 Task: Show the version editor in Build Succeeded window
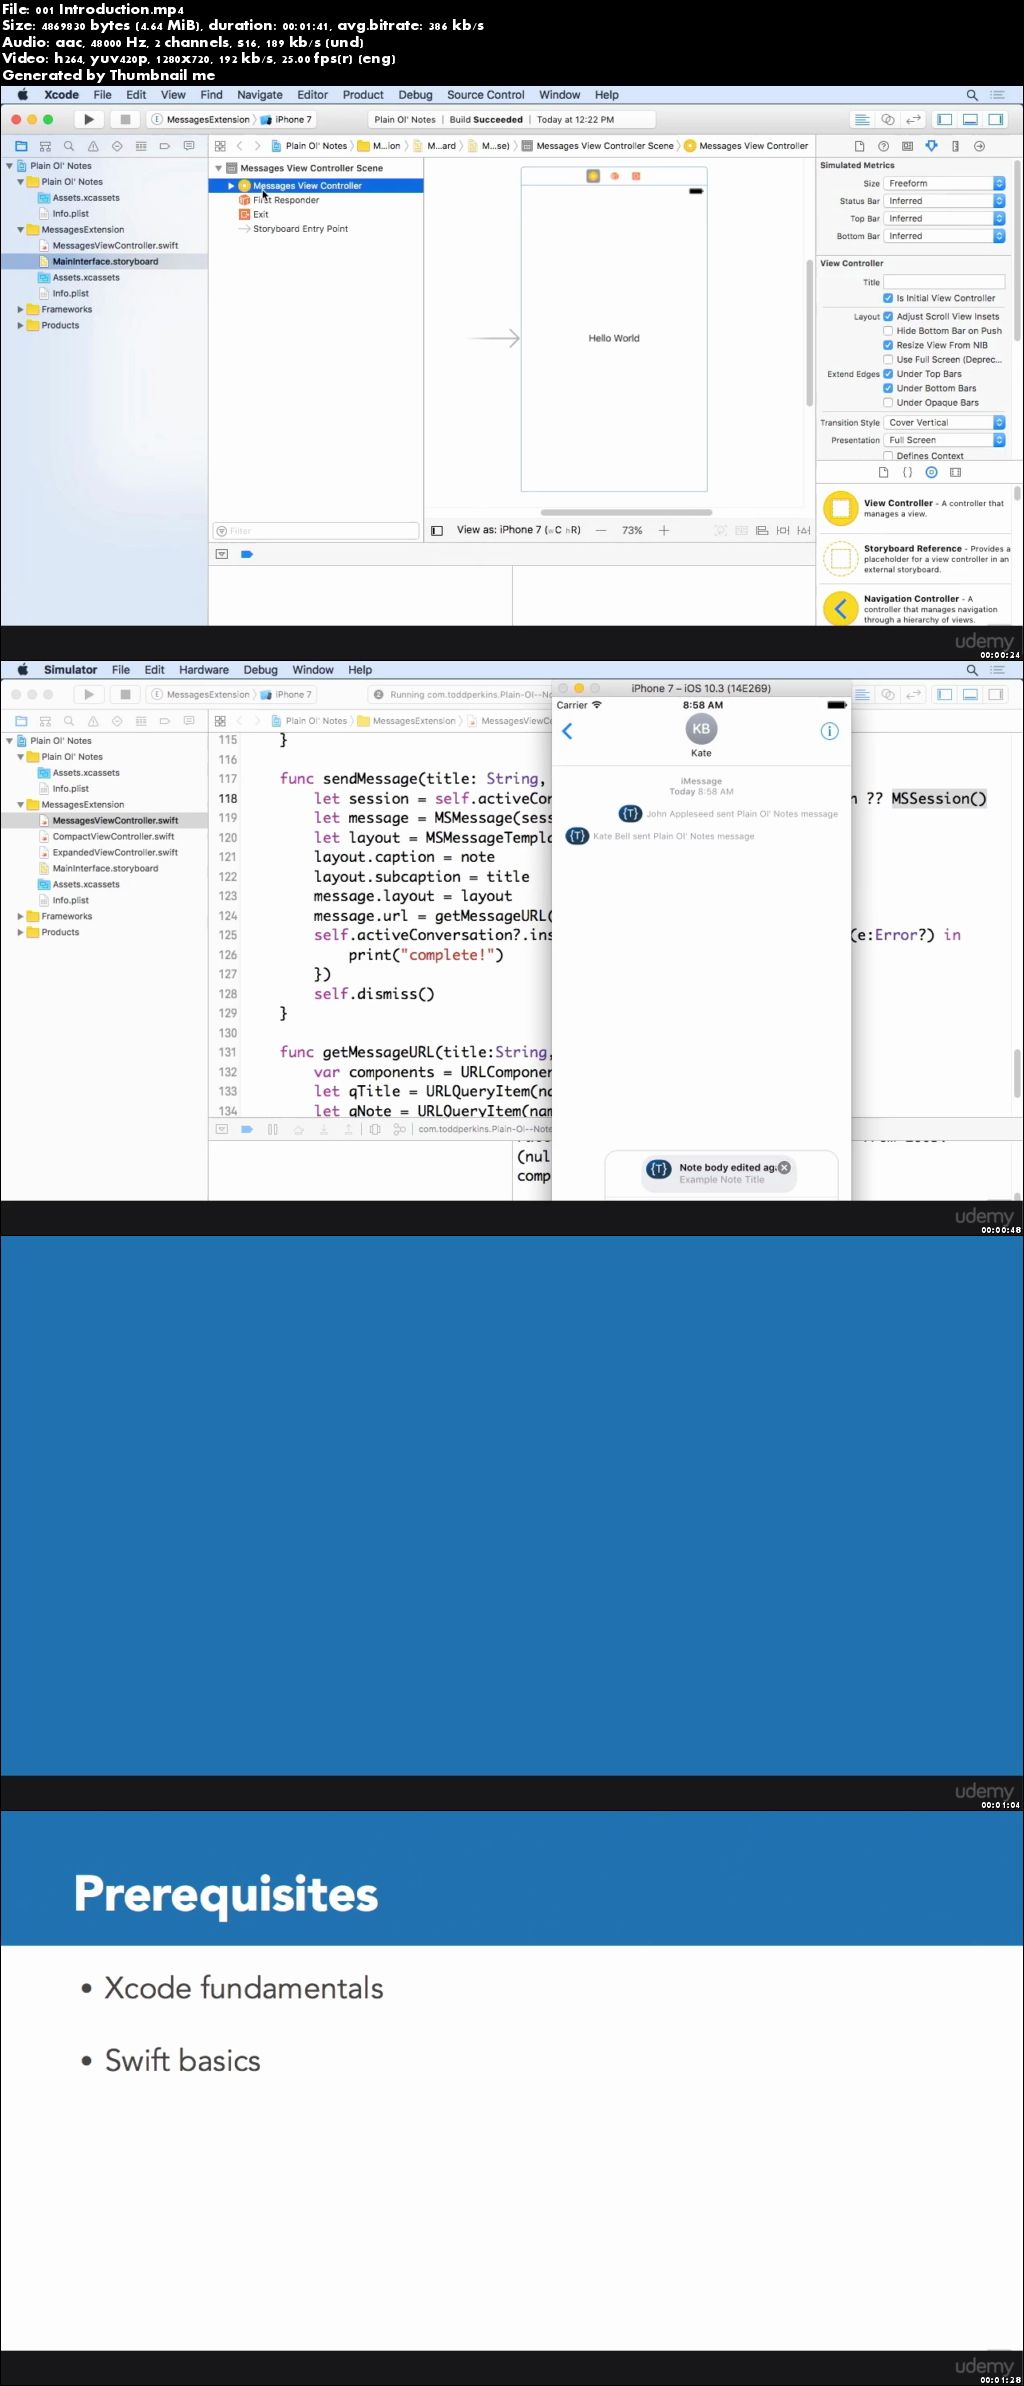coord(913,119)
